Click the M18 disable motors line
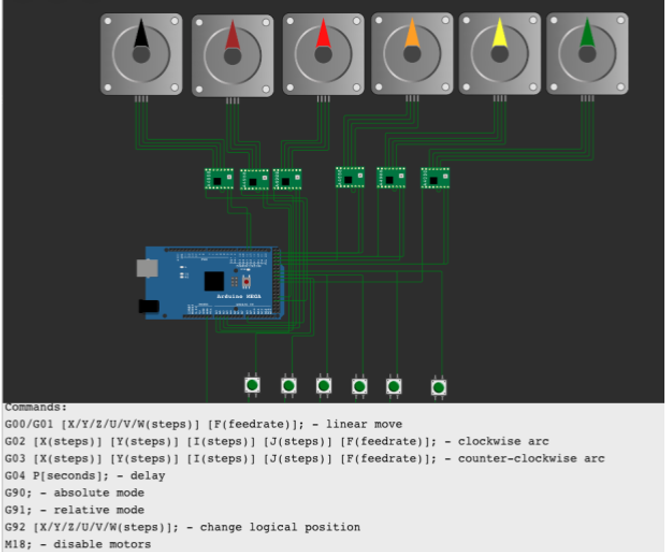 click(x=78, y=544)
